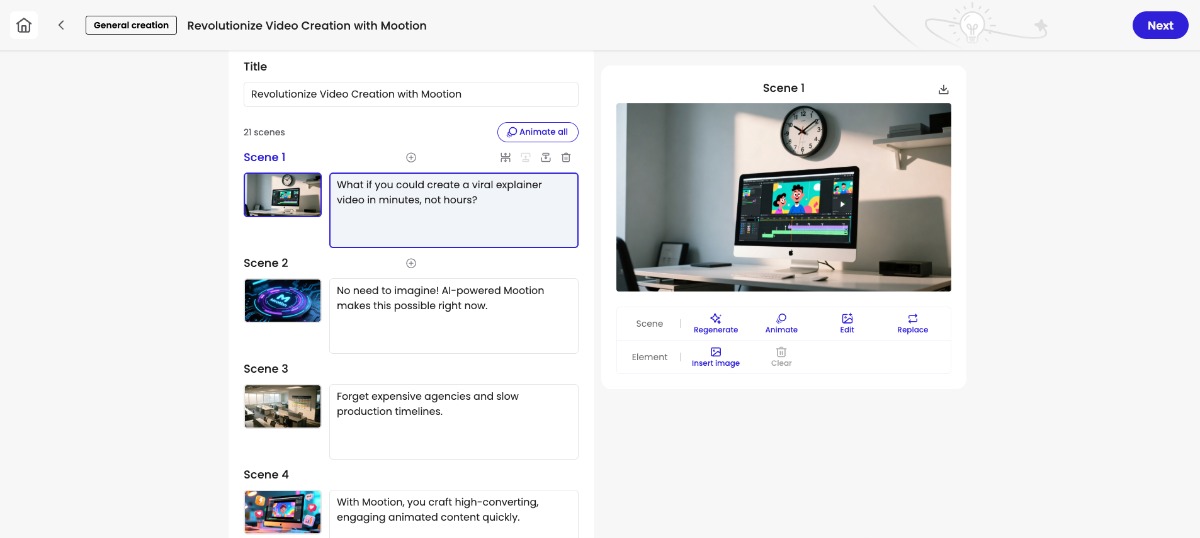Add a scene after Scene 2

click(x=411, y=263)
